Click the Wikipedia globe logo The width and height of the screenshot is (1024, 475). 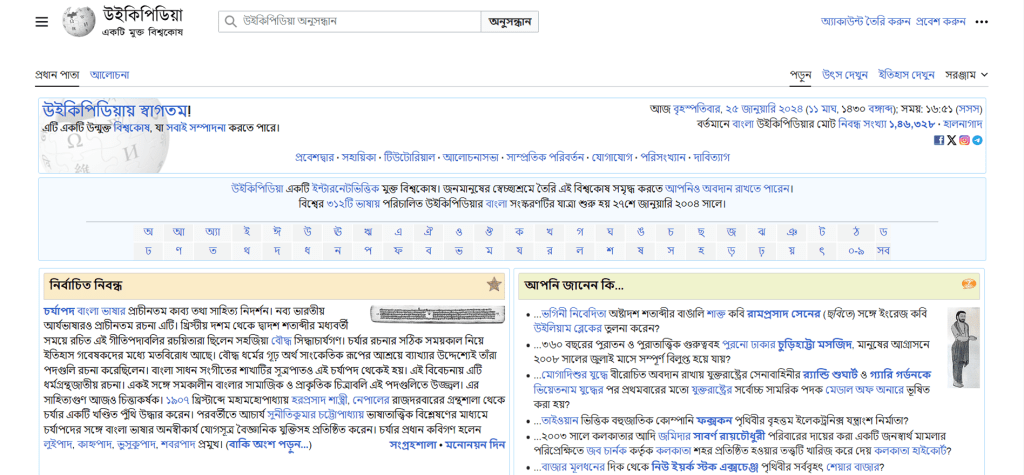pyautogui.click(x=78, y=22)
